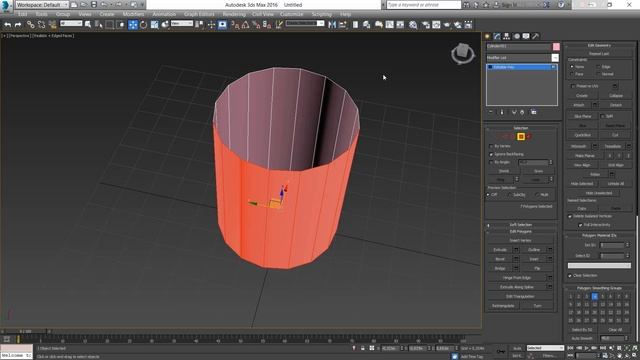Toggle the By Angle checkbox

491,162
